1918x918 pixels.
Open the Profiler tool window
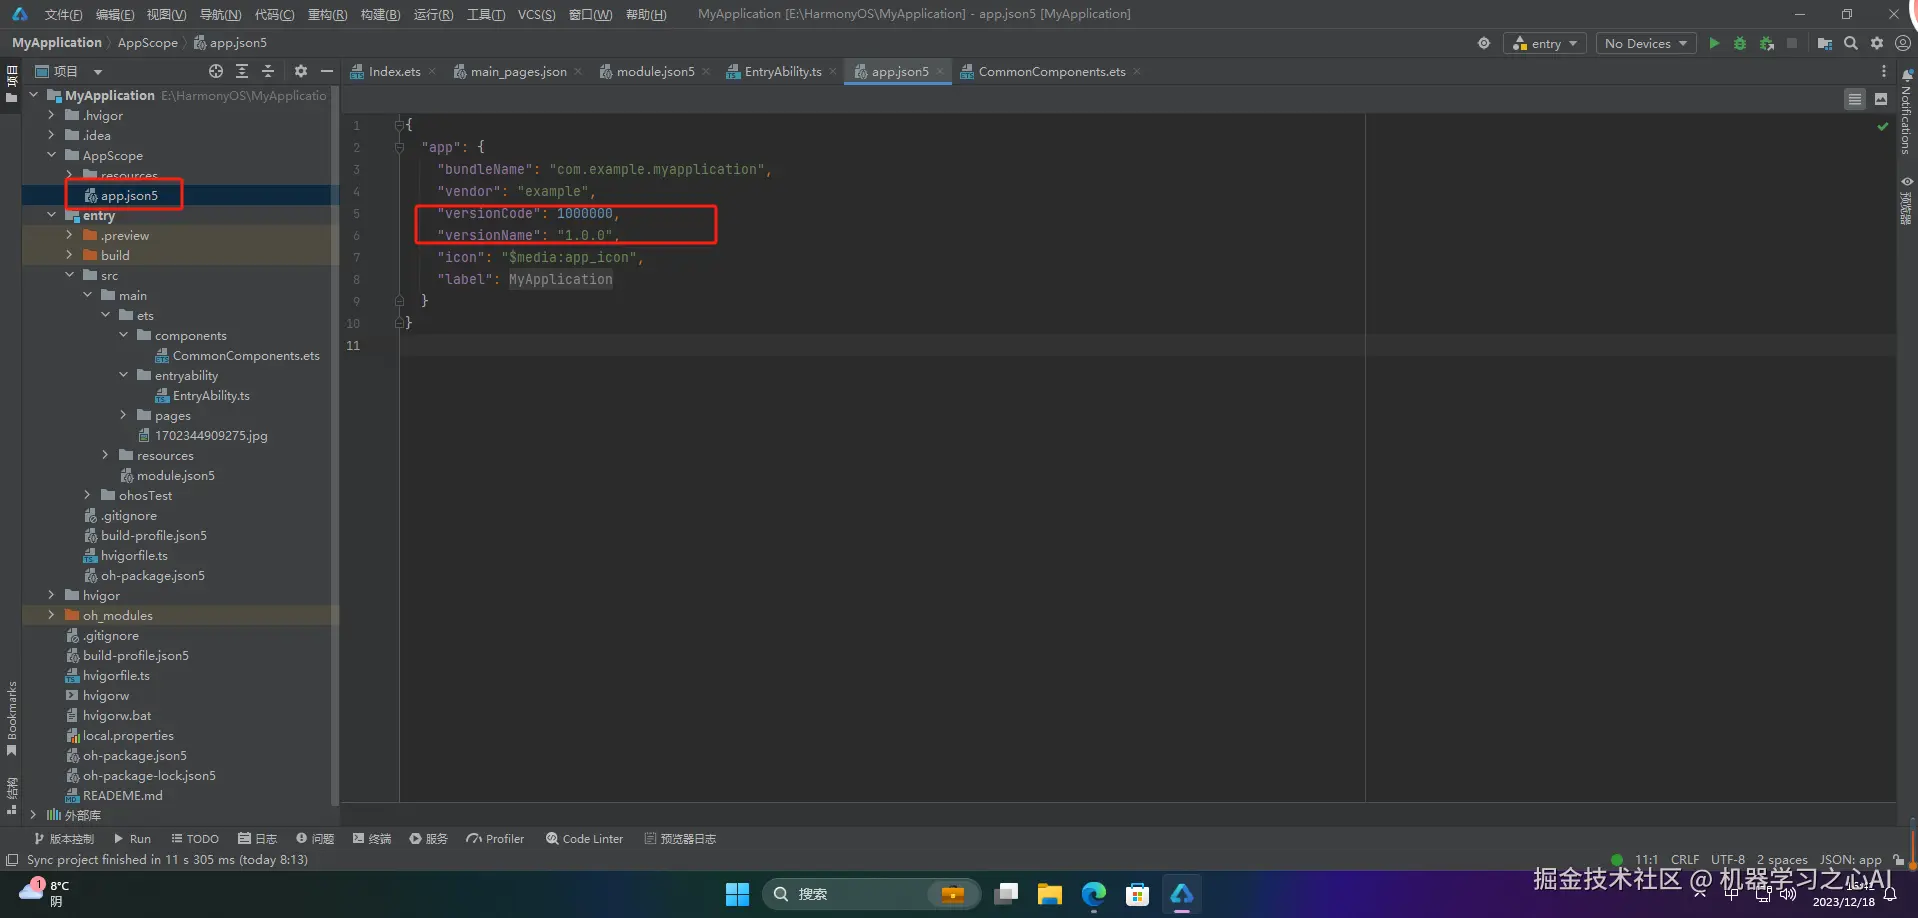click(x=495, y=839)
